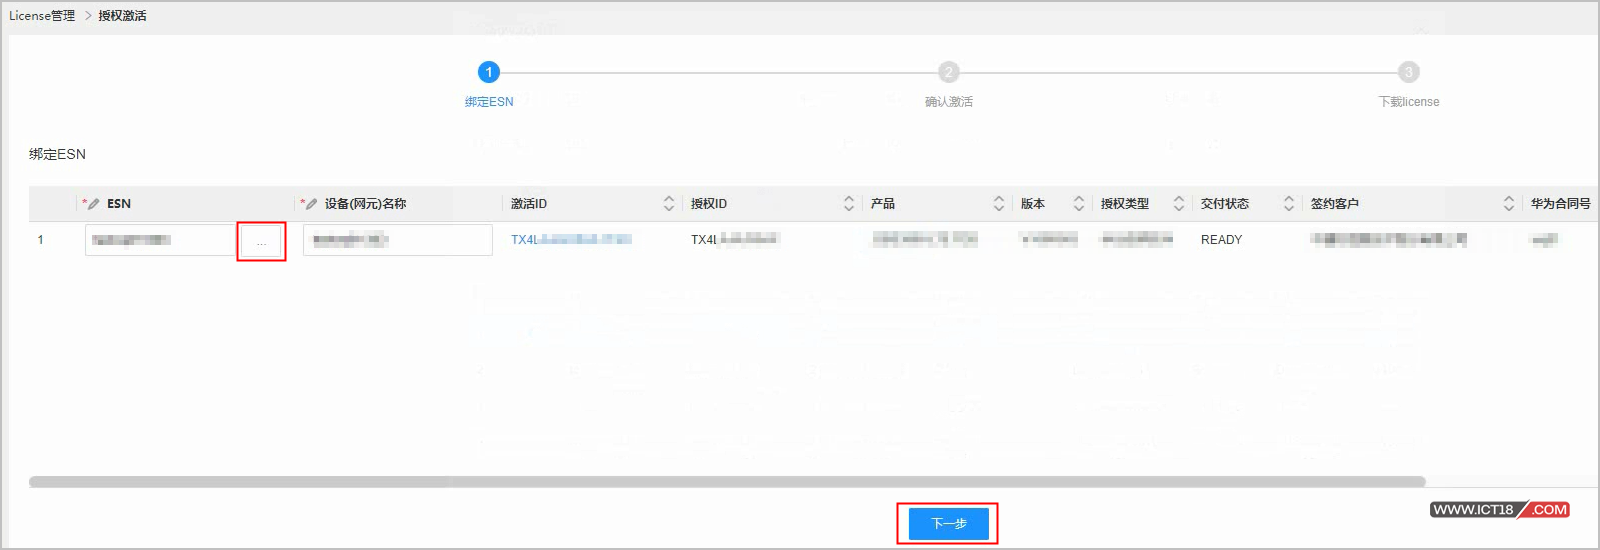Toggle sort order on 授权类型 column
This screenshot has width=1600, height=550.
1179,204
